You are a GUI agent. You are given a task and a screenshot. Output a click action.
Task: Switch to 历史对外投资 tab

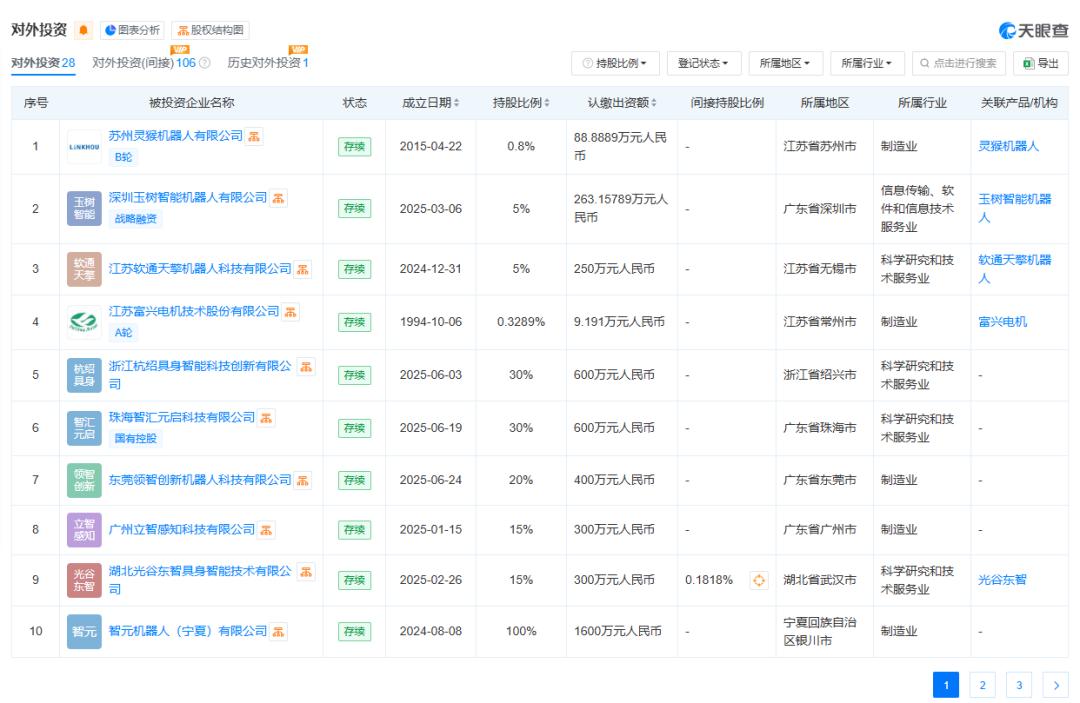[x=264, y=64]
